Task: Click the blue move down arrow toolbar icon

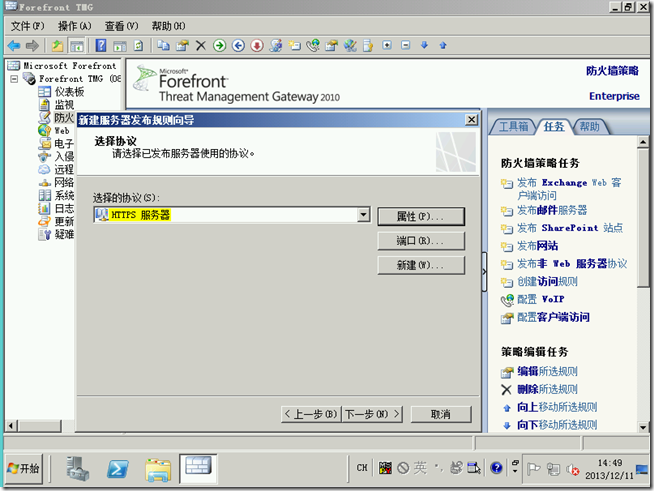Action: coord(424,45)
